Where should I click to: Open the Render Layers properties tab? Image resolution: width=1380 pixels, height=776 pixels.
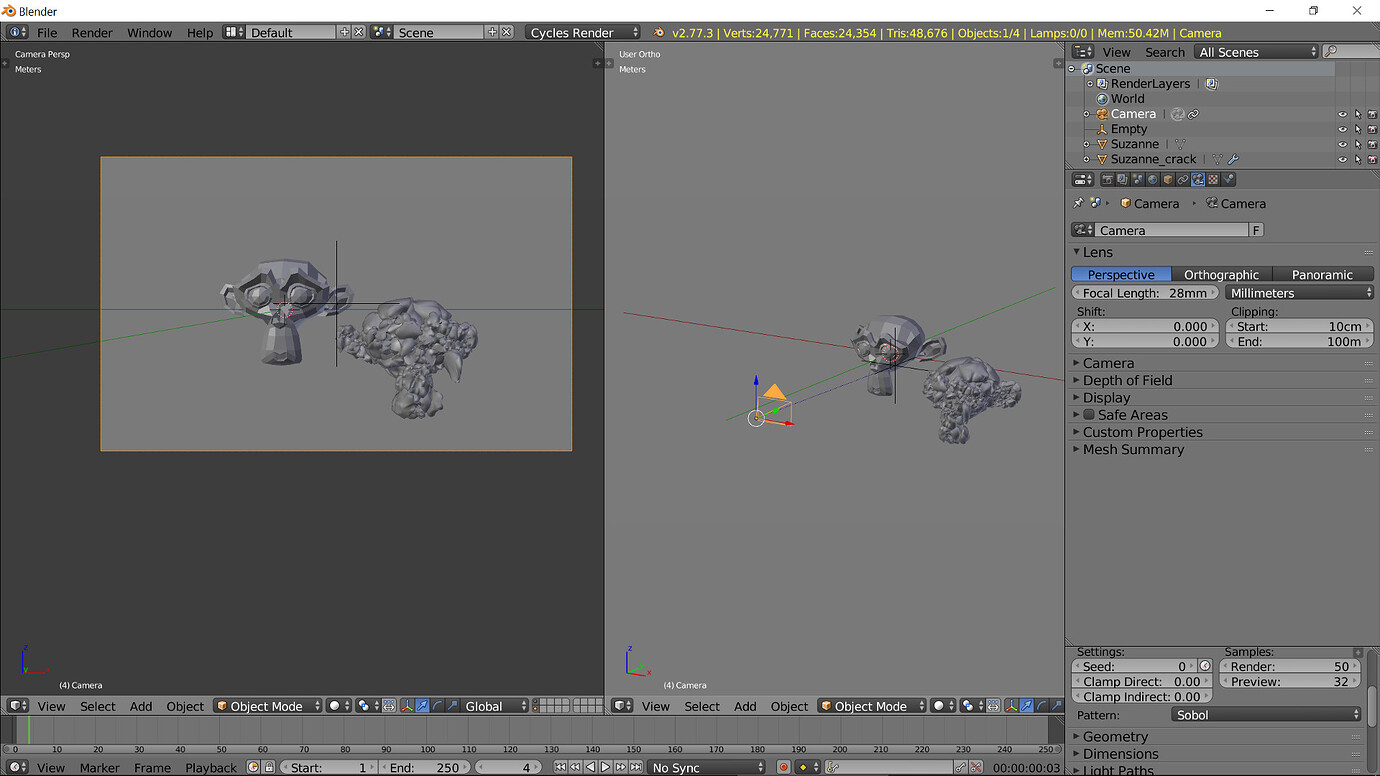(1123, 180)
